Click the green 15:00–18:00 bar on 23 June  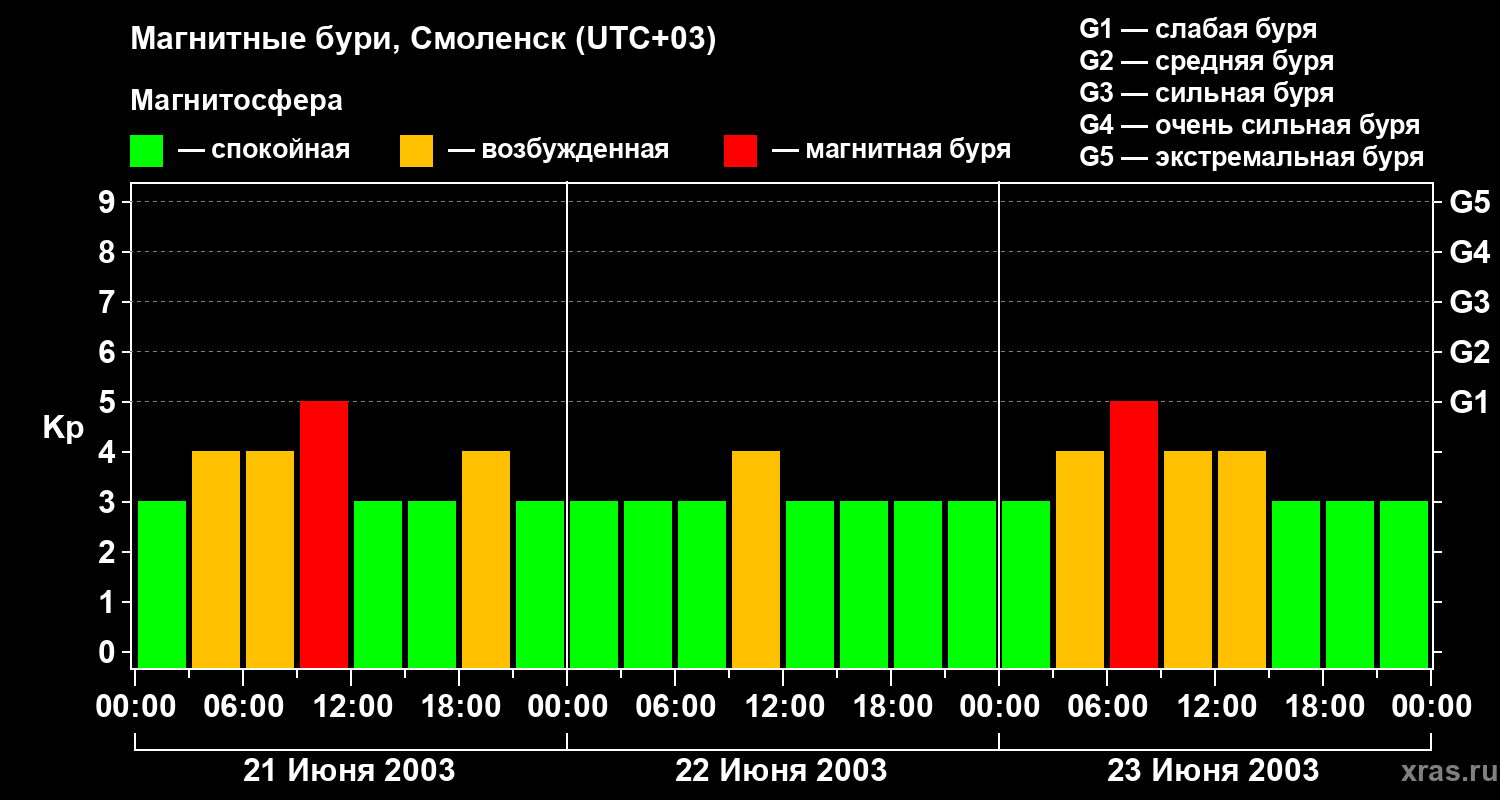click(1296, 584)
